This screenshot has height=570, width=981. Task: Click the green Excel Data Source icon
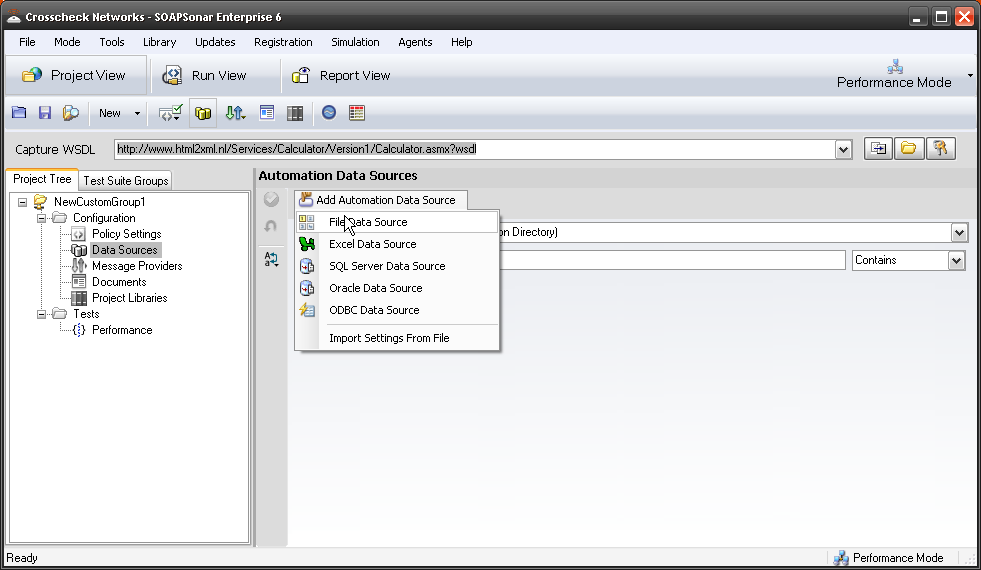click(307, 244)
